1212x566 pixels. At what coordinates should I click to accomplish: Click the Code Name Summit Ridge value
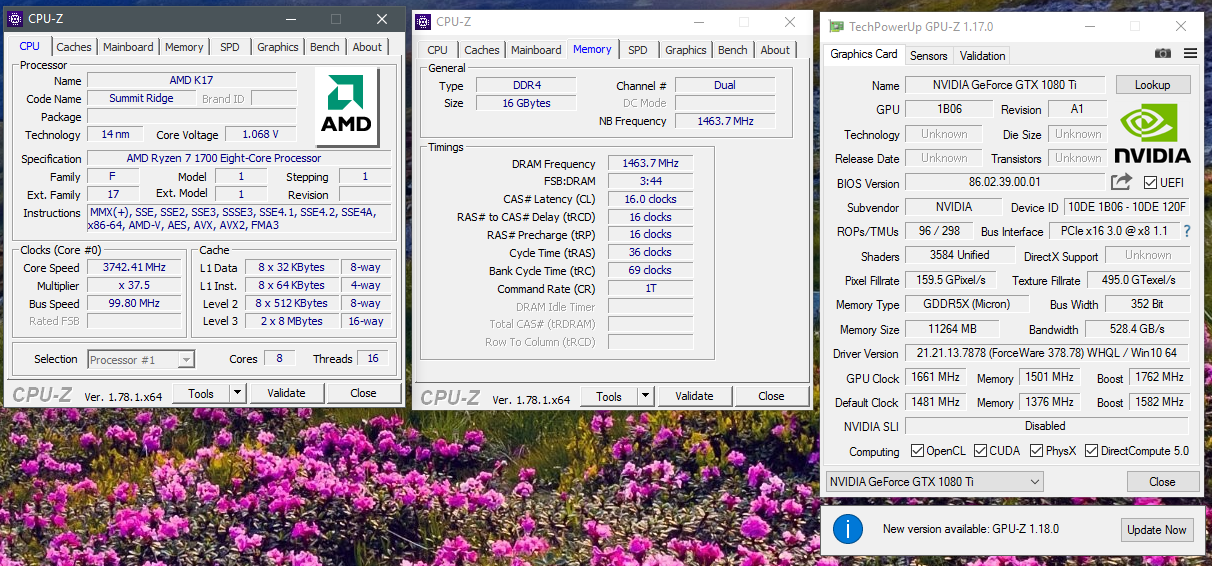(141, 98)
